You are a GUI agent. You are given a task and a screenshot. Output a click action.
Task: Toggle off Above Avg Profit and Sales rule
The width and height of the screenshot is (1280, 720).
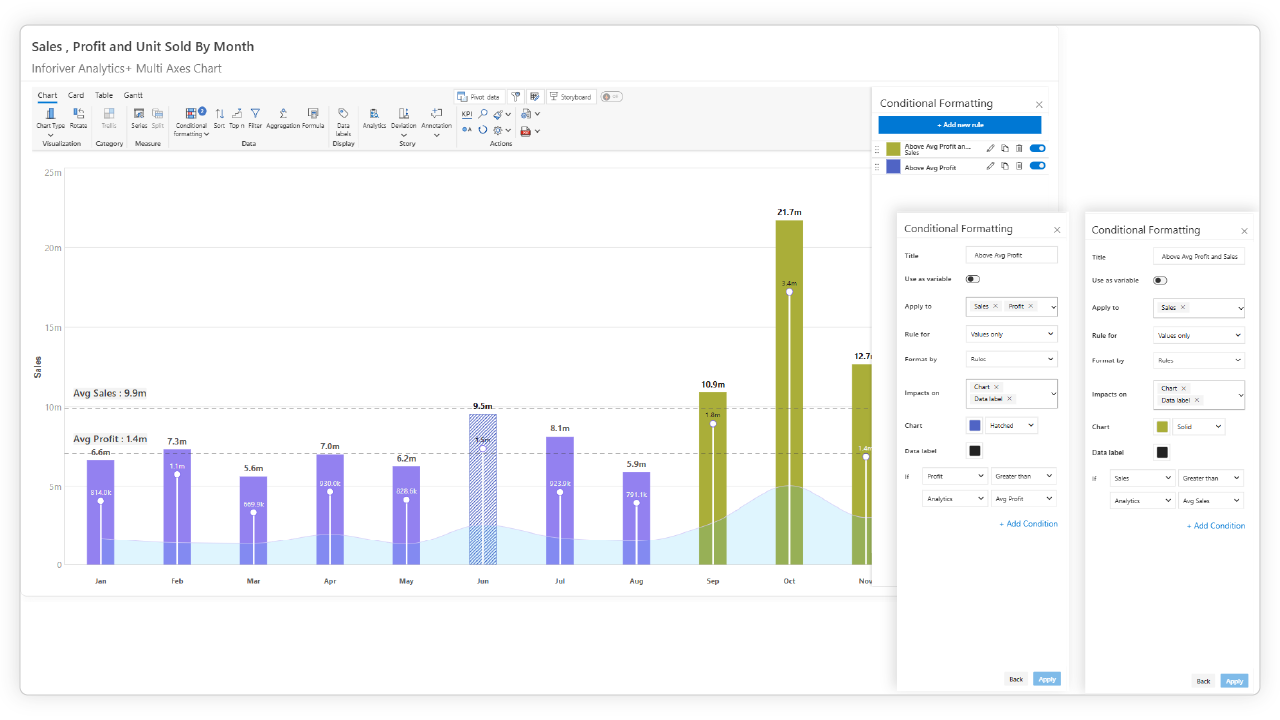coord(1037,148)
